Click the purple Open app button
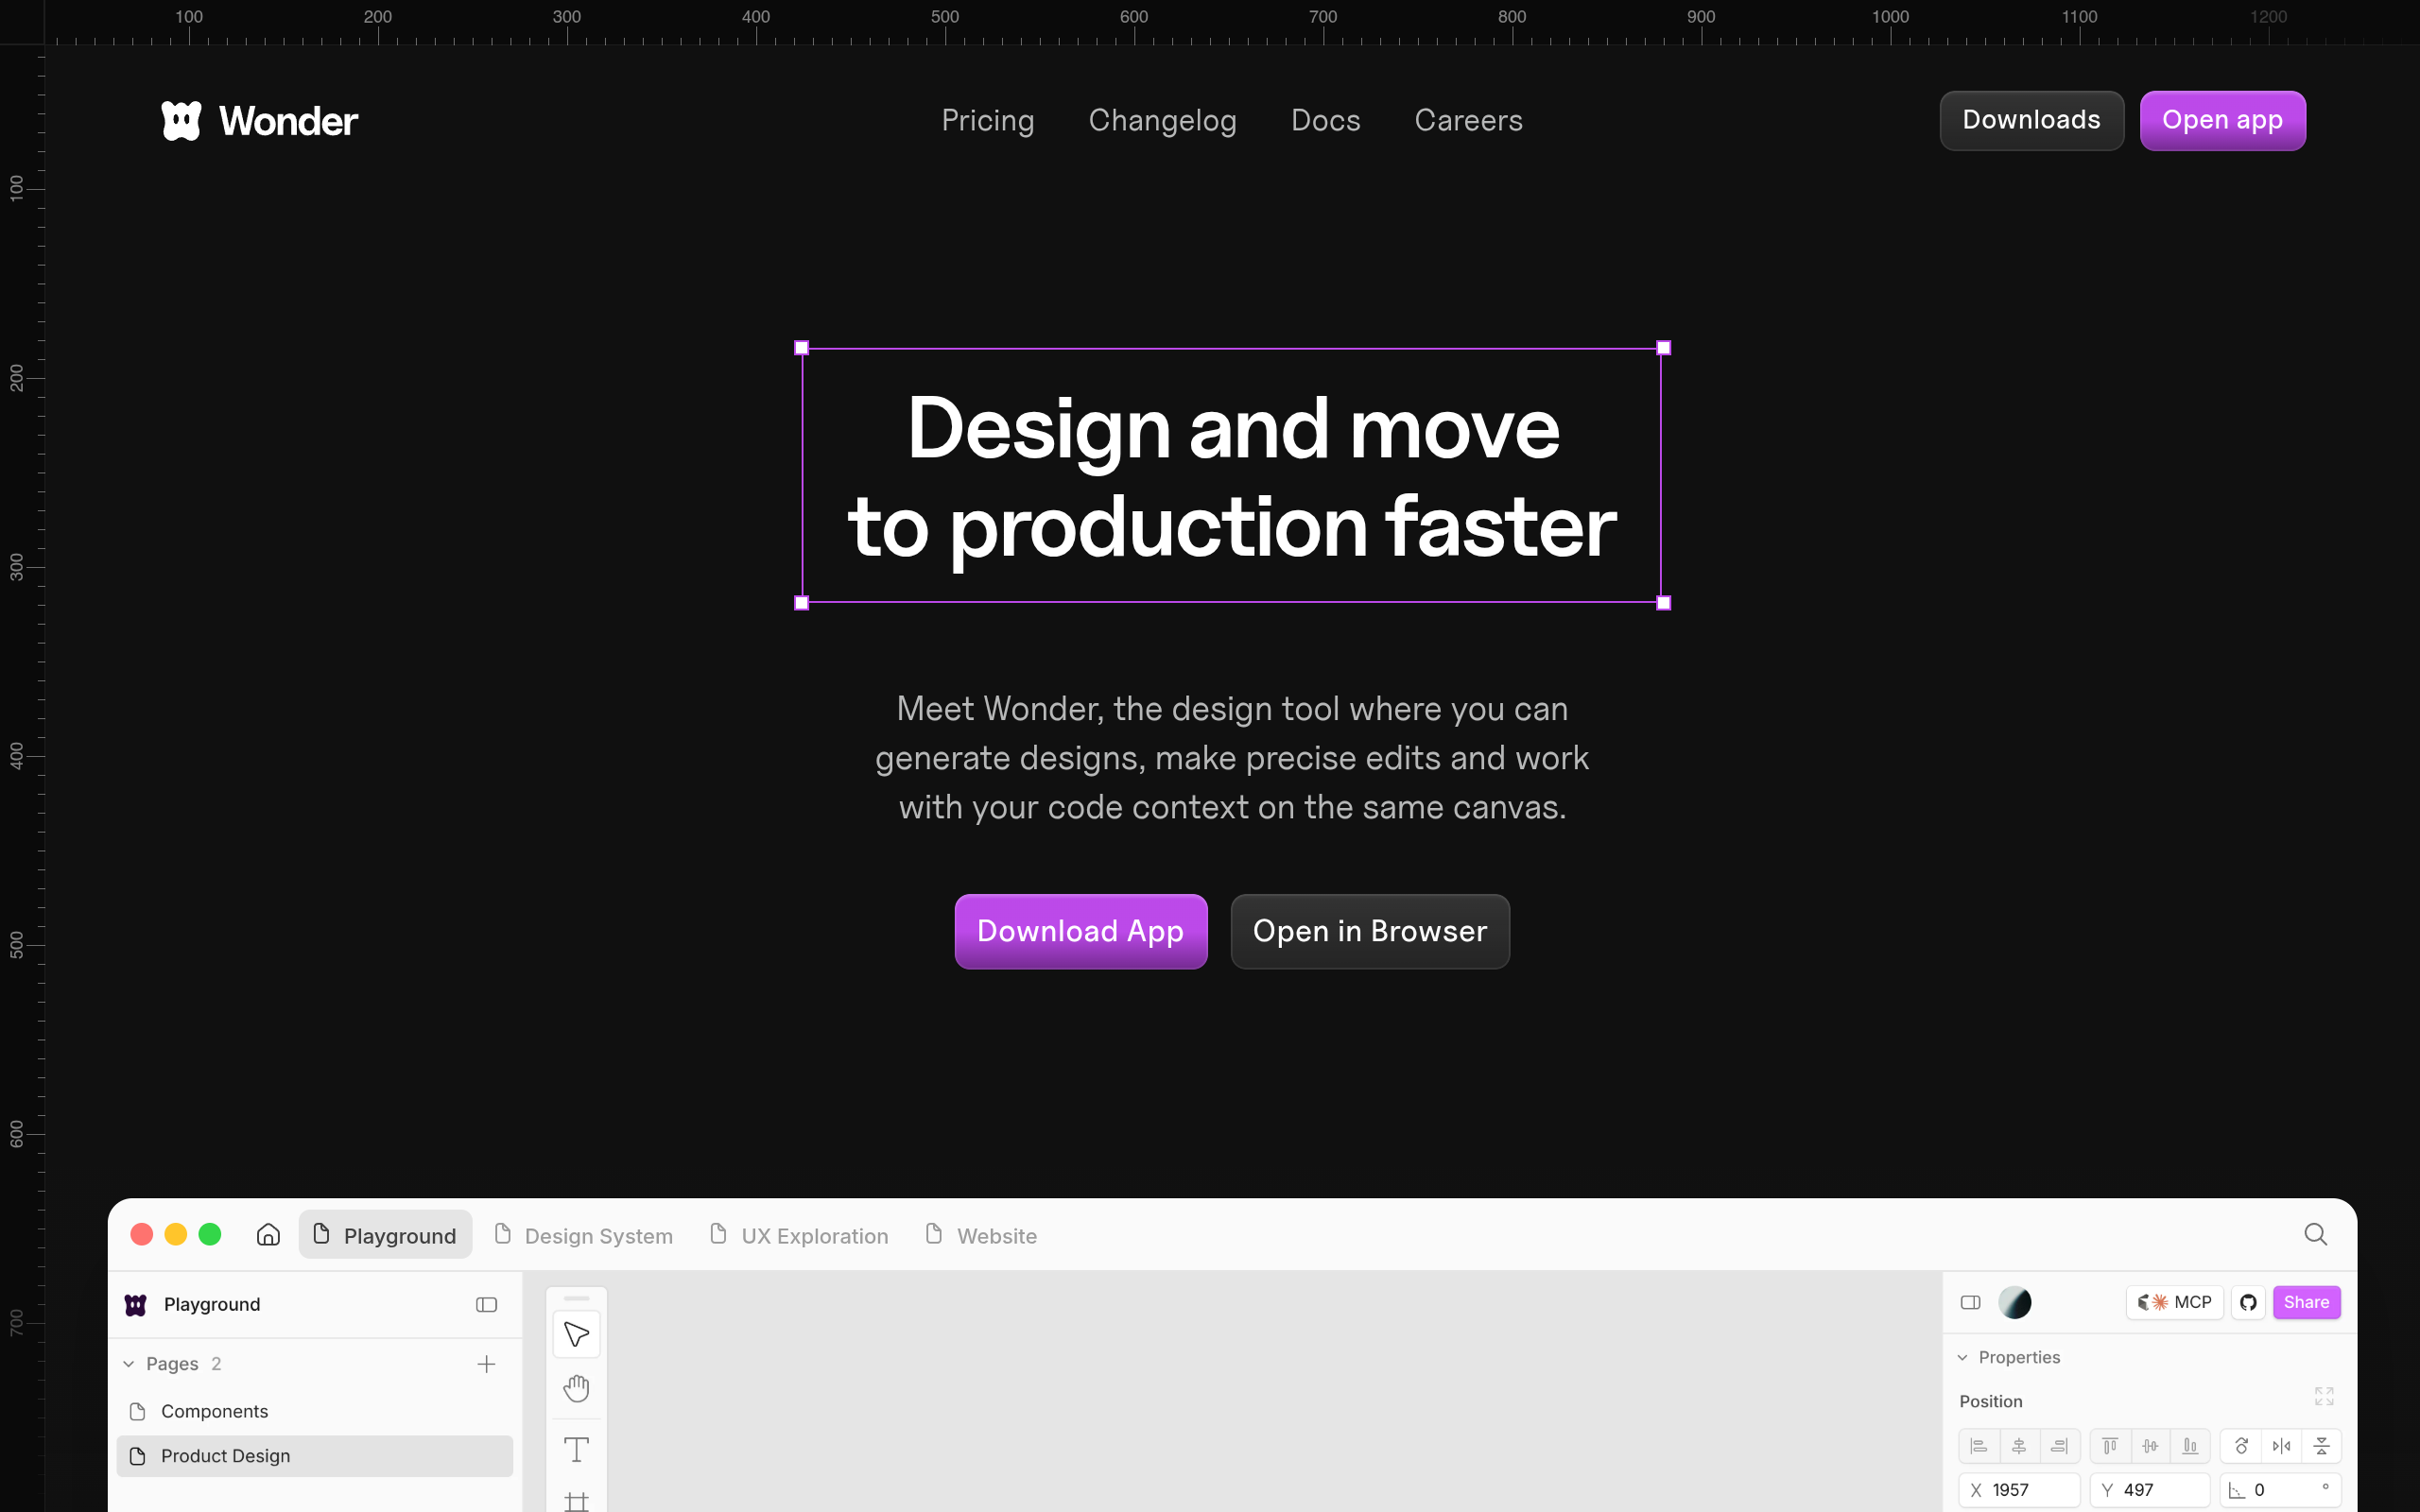The width and height of the screenshot is (2420, 1512). pyautogui.click(x=2222, y=120)
